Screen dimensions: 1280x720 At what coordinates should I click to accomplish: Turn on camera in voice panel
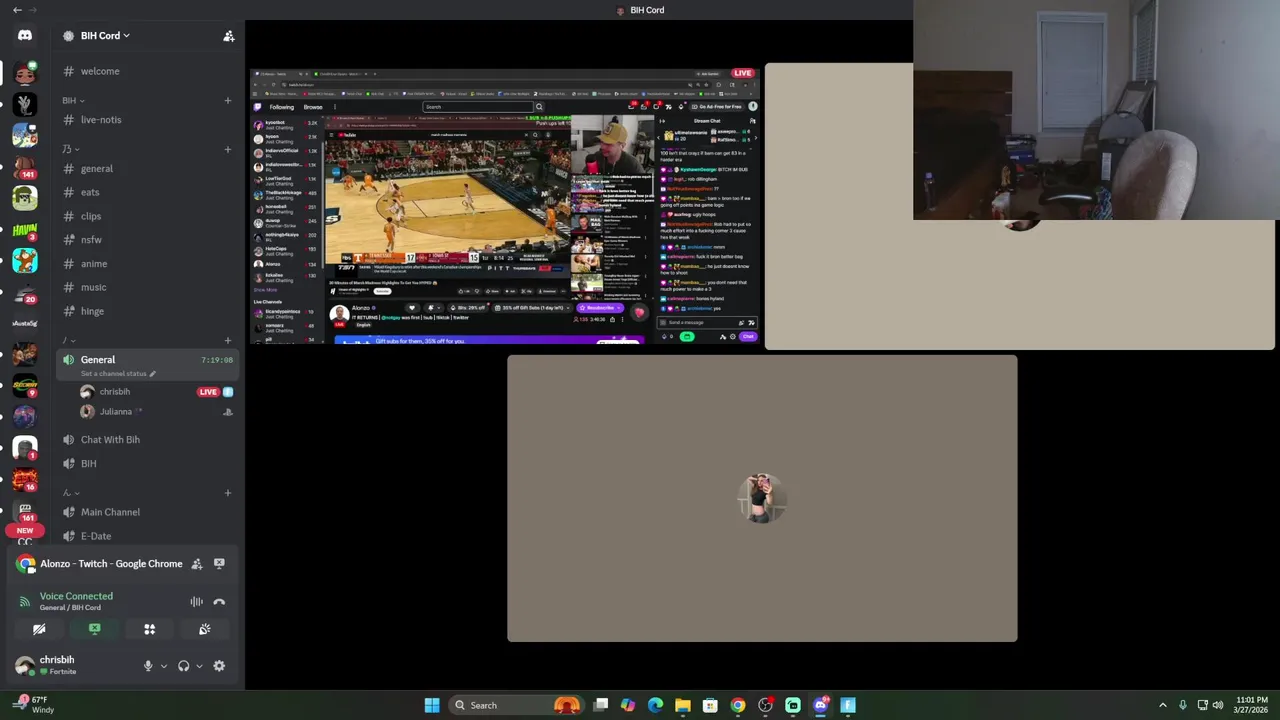coord(39,629)
